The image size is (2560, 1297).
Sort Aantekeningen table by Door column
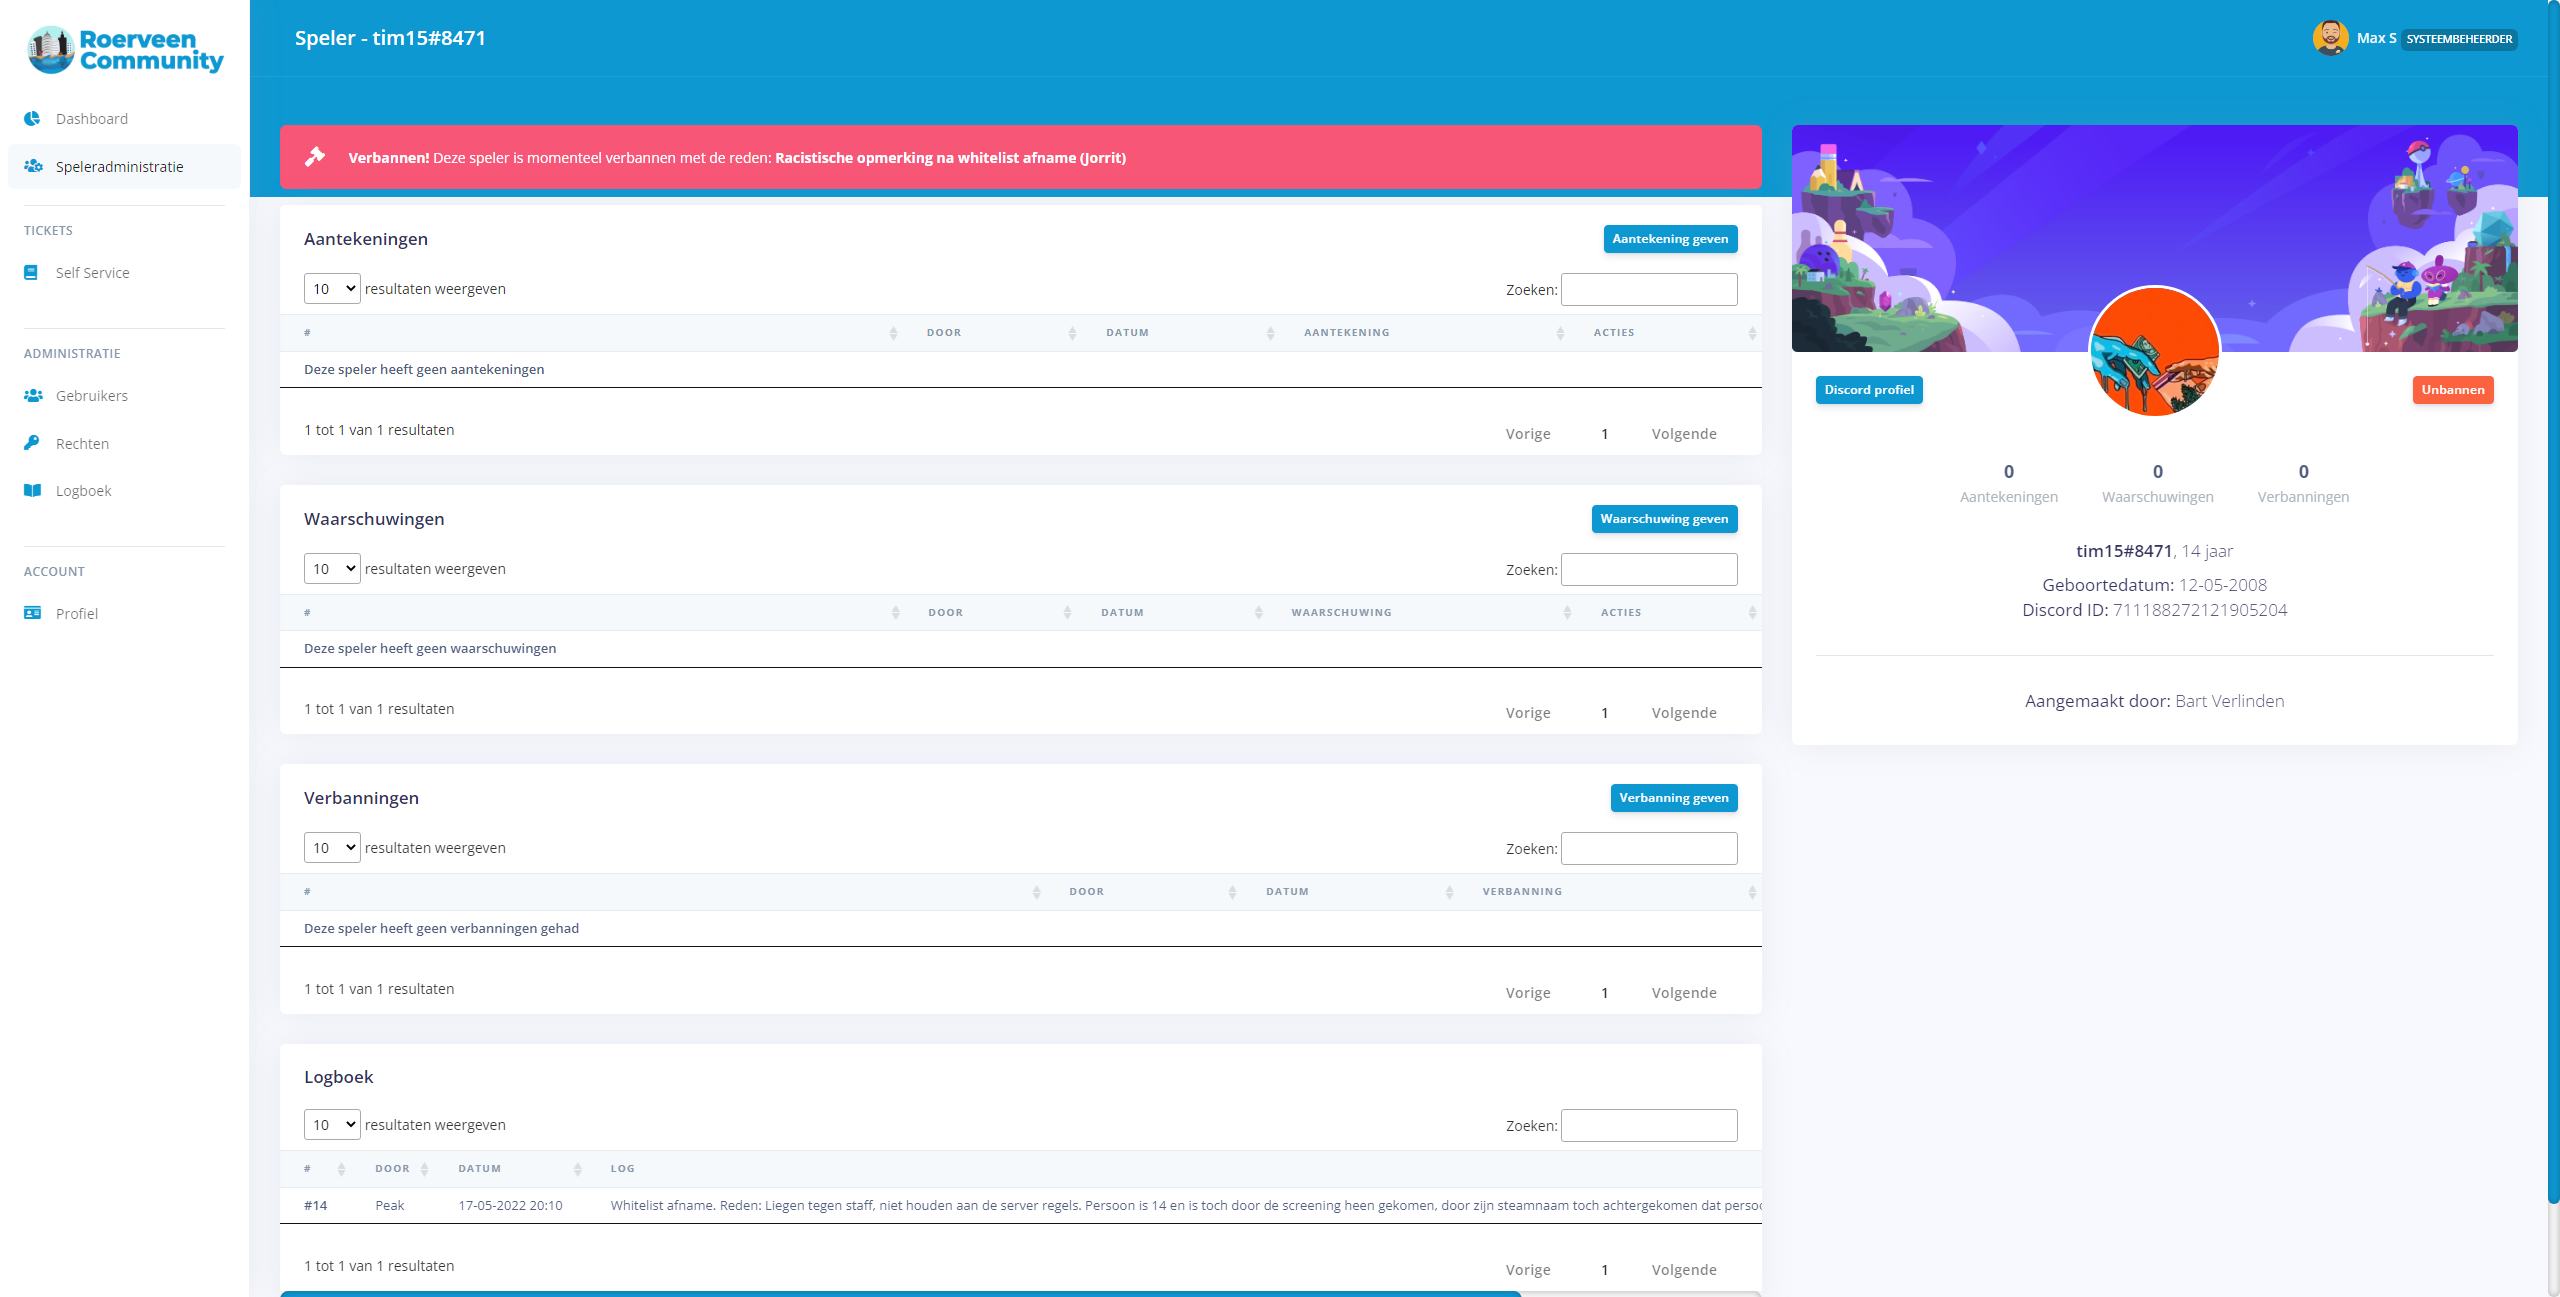point(943,333)
